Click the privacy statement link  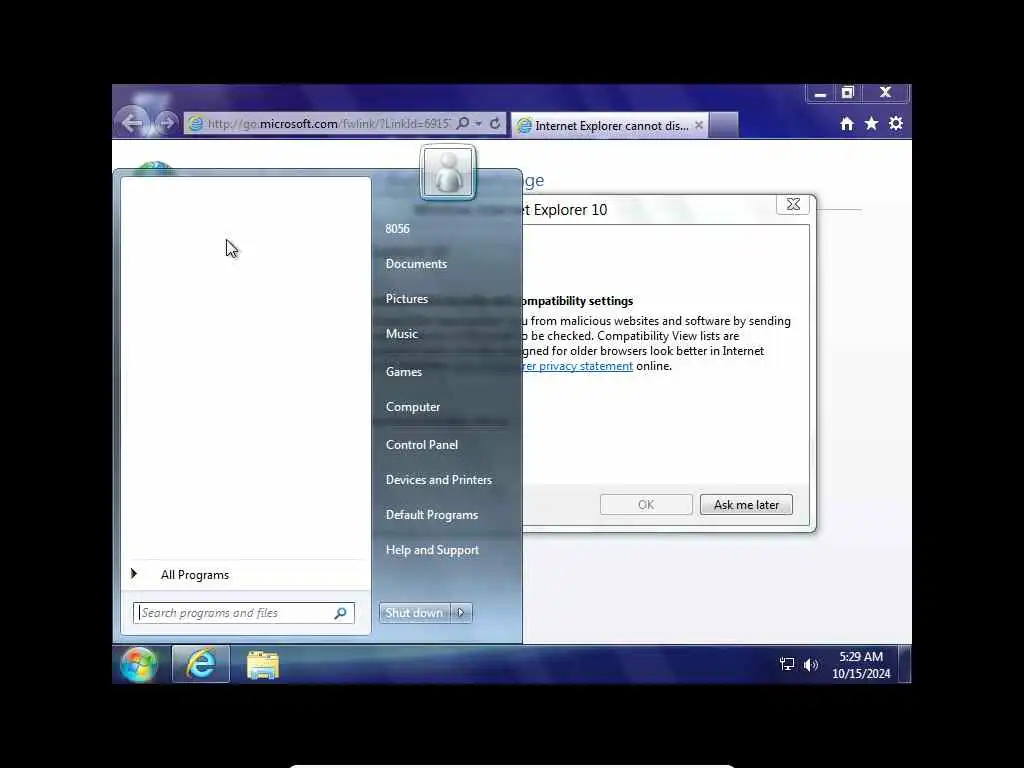pyautogui.click(x=578, y=366)
